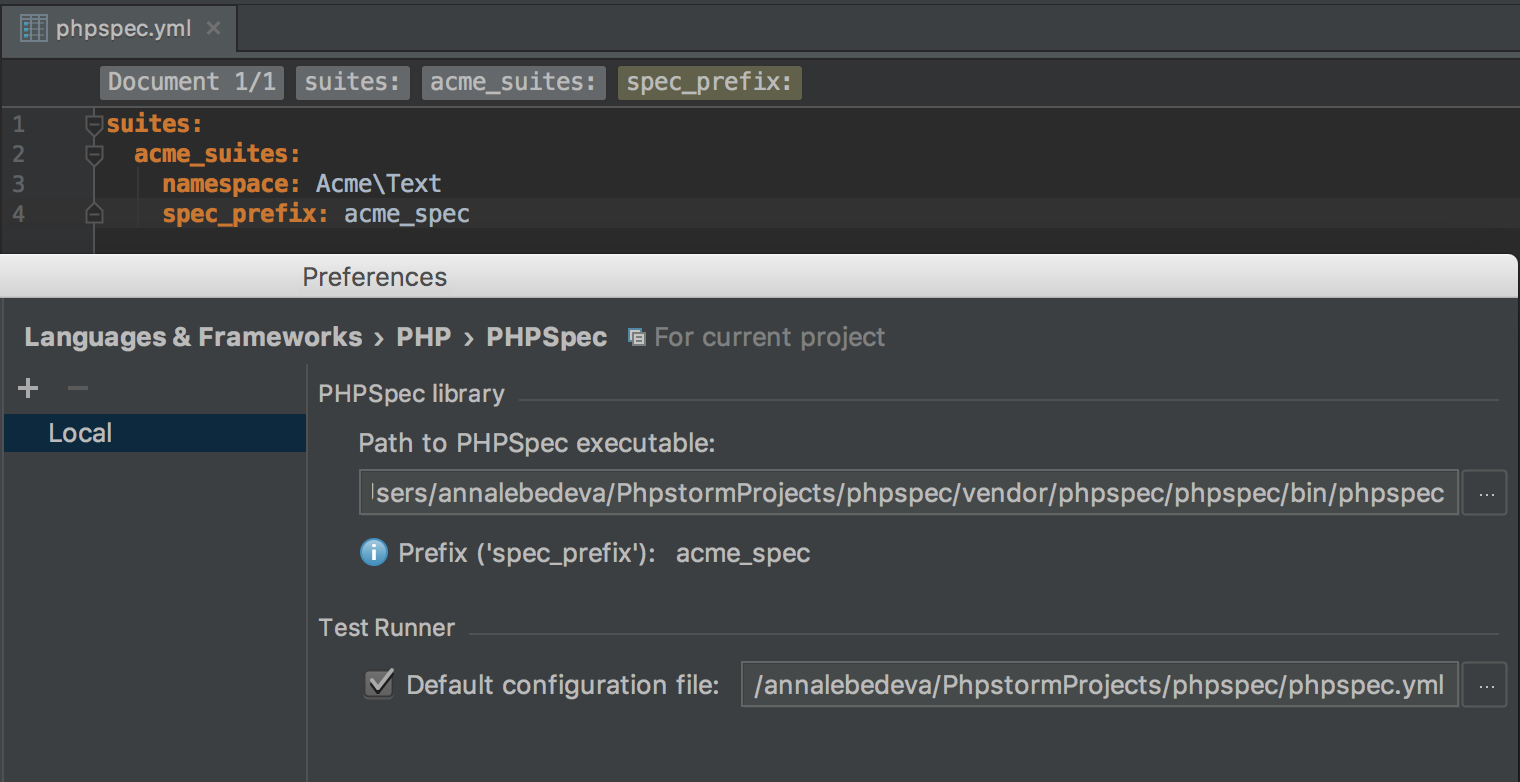Click the Document 1/1 breadcrumb
This screenshot has height=782, width=1520.
point(191,82)
